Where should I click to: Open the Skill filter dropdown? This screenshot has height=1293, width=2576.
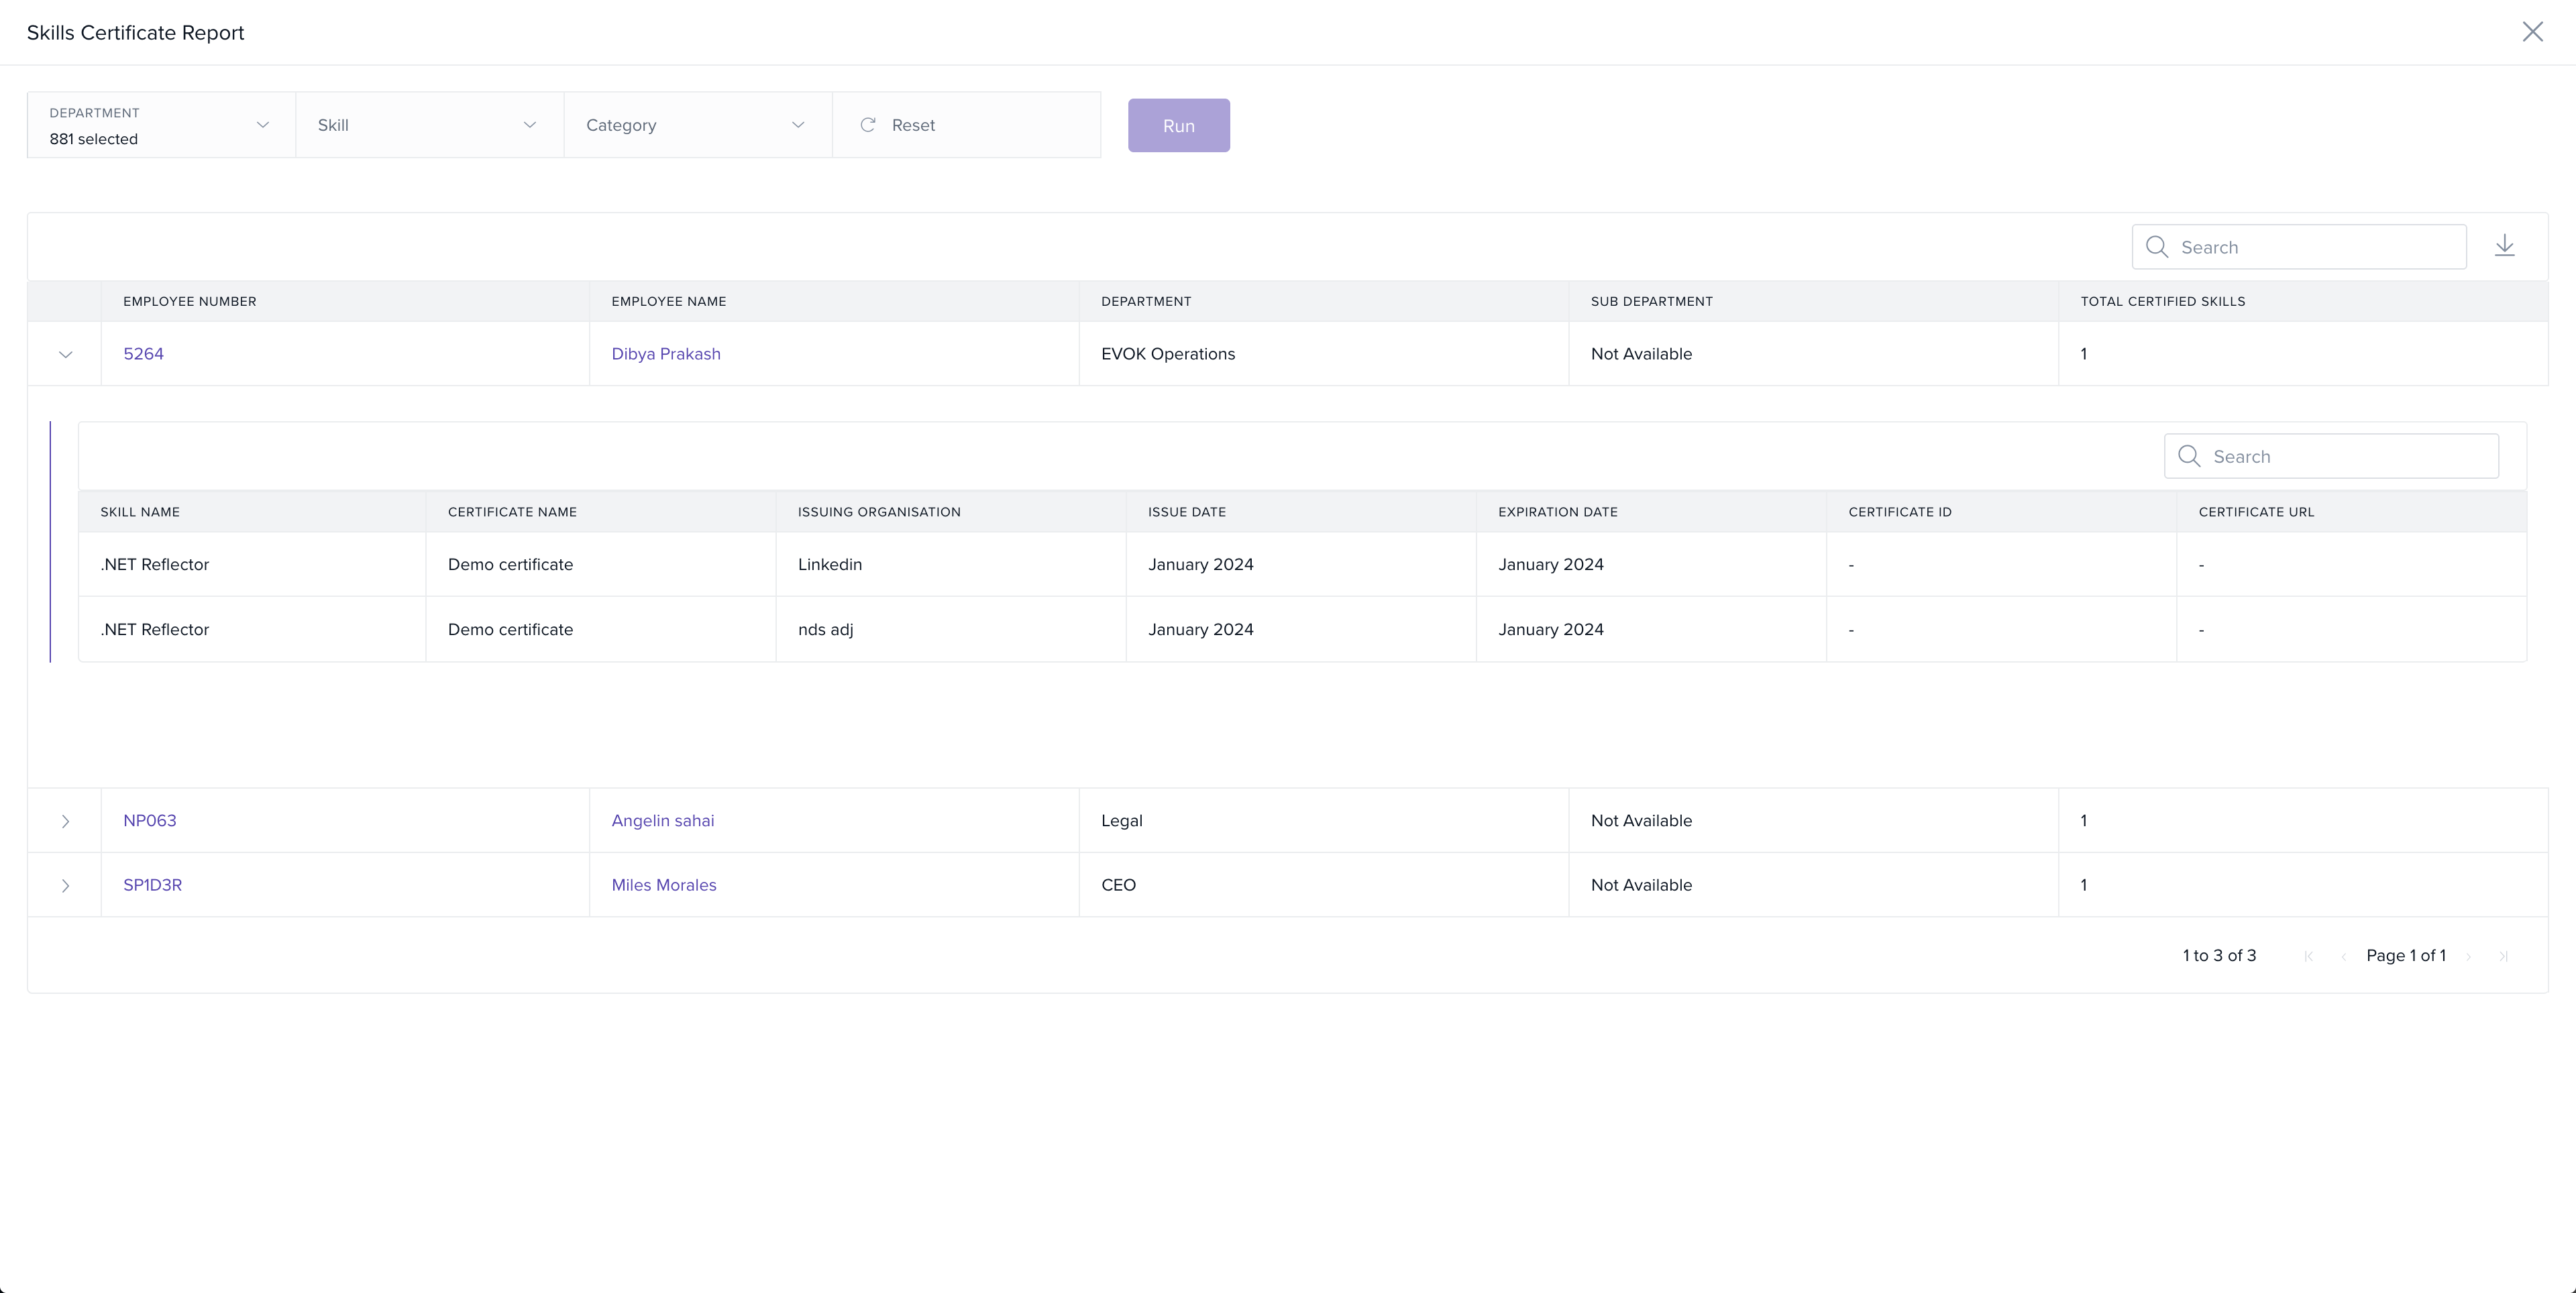(x=428, y=125)
